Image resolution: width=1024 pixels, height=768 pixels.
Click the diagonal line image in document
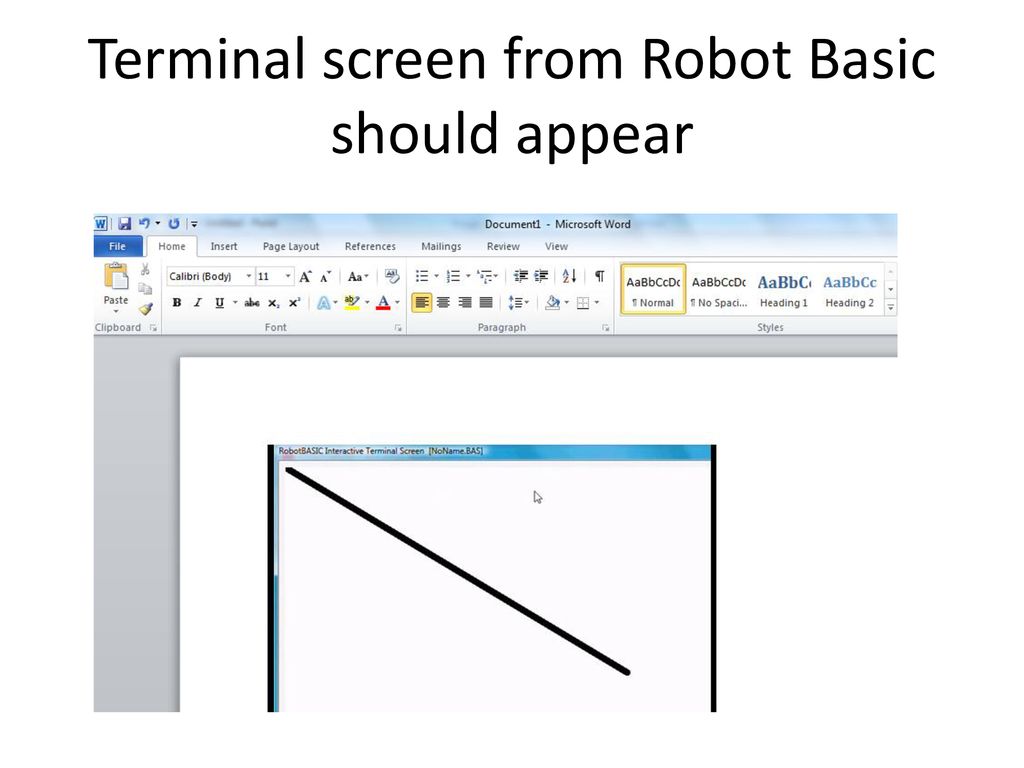pyautogui.click(x=457, y=571)
